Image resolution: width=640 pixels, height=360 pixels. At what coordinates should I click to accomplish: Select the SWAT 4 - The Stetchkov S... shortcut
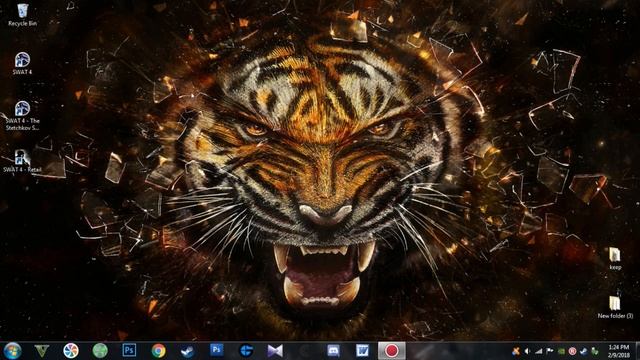22,116
